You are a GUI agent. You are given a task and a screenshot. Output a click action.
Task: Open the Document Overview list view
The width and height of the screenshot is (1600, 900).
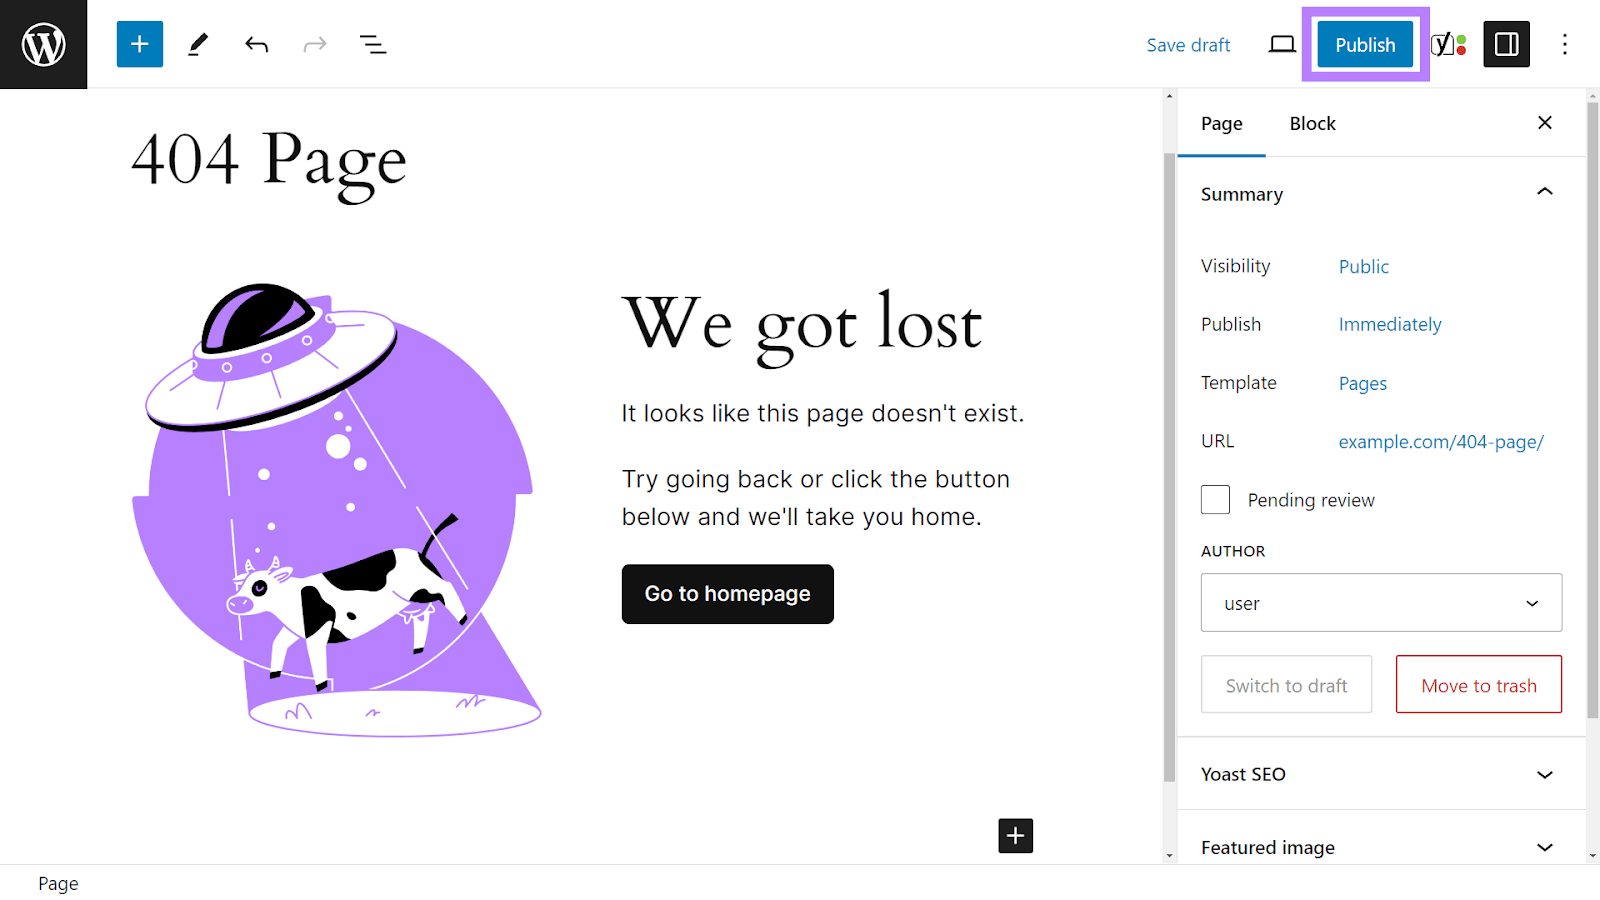(x=372, y=43)
